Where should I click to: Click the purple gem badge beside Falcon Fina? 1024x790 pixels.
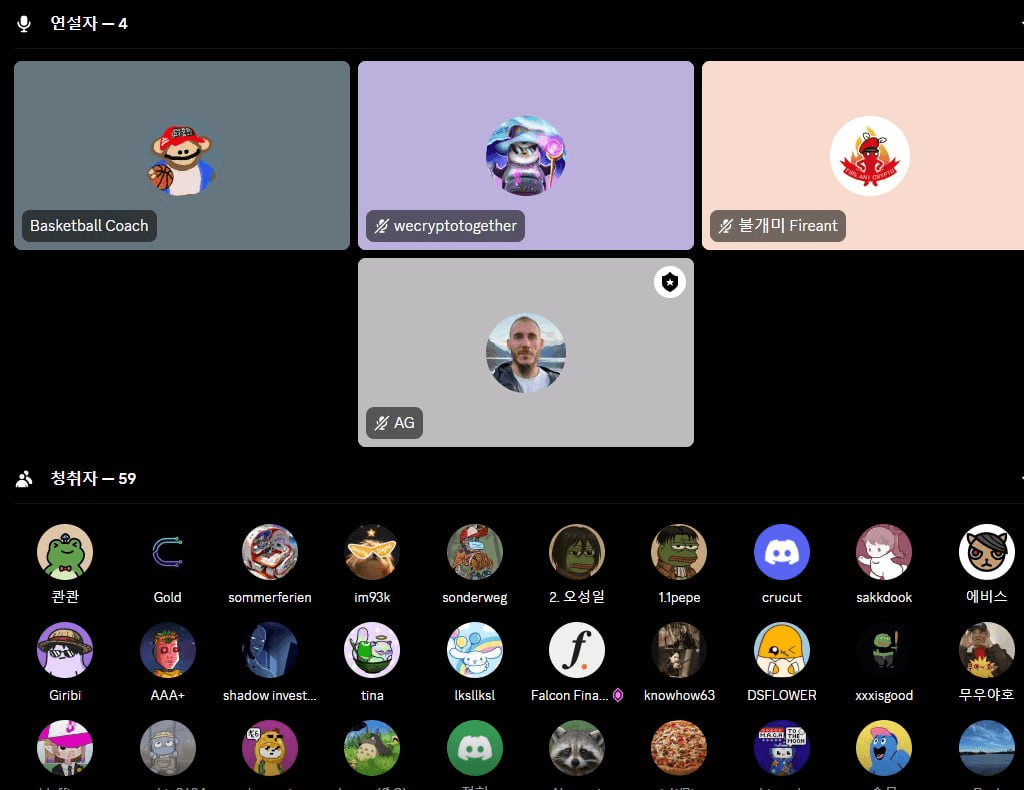point(618,695)
